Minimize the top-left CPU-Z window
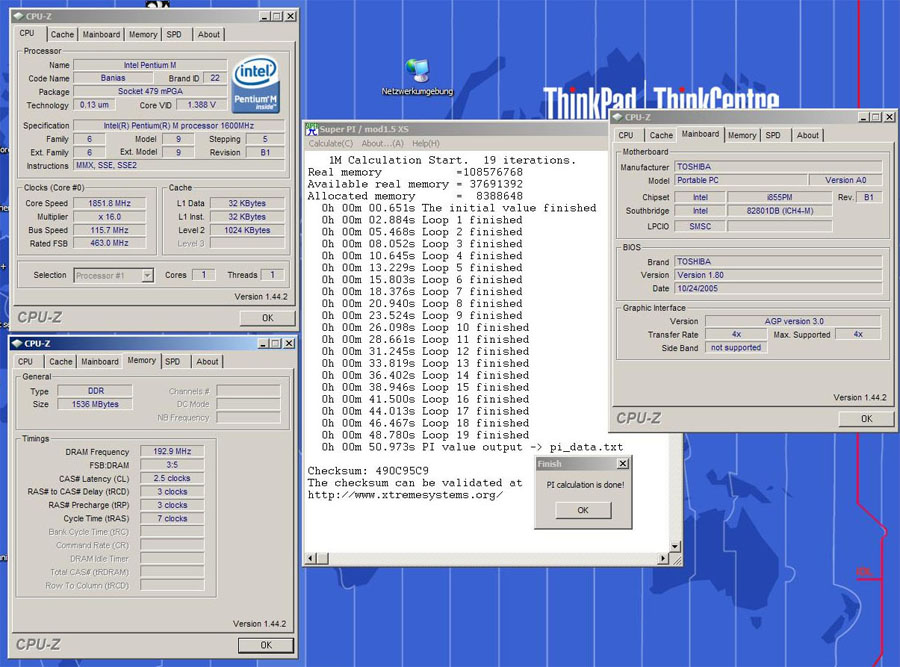The height and width of the screenshot is (667, 900). pyautogui.click(x=264, y=16)
